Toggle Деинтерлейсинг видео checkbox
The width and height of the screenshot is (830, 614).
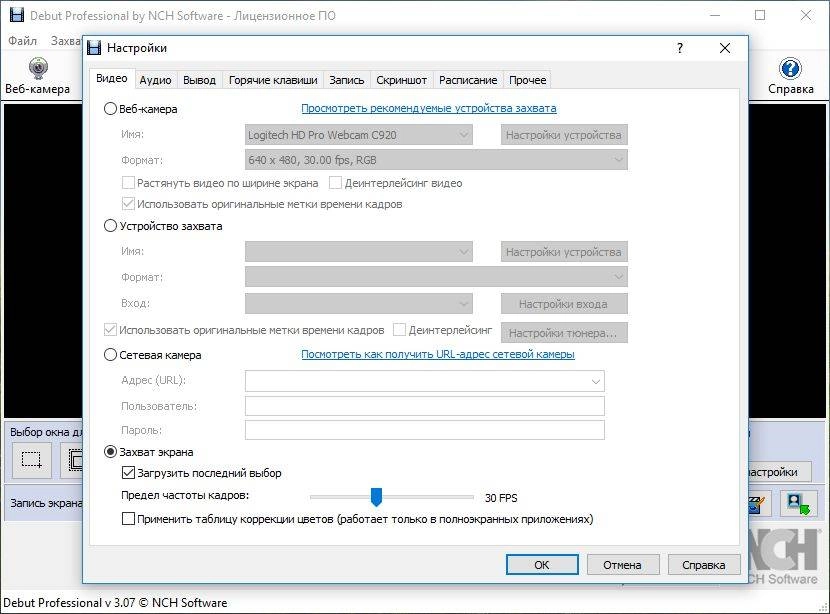335,183
